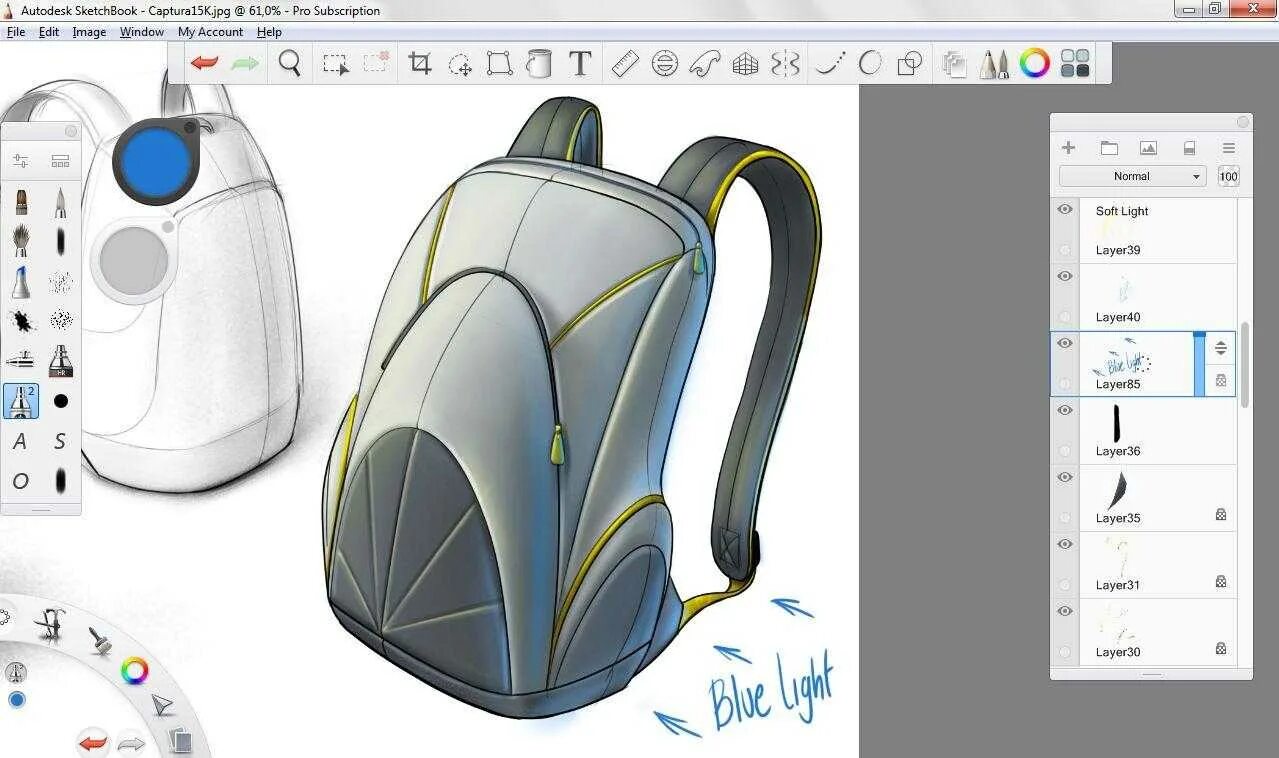Select the Zoom magnifier tool

290,64
